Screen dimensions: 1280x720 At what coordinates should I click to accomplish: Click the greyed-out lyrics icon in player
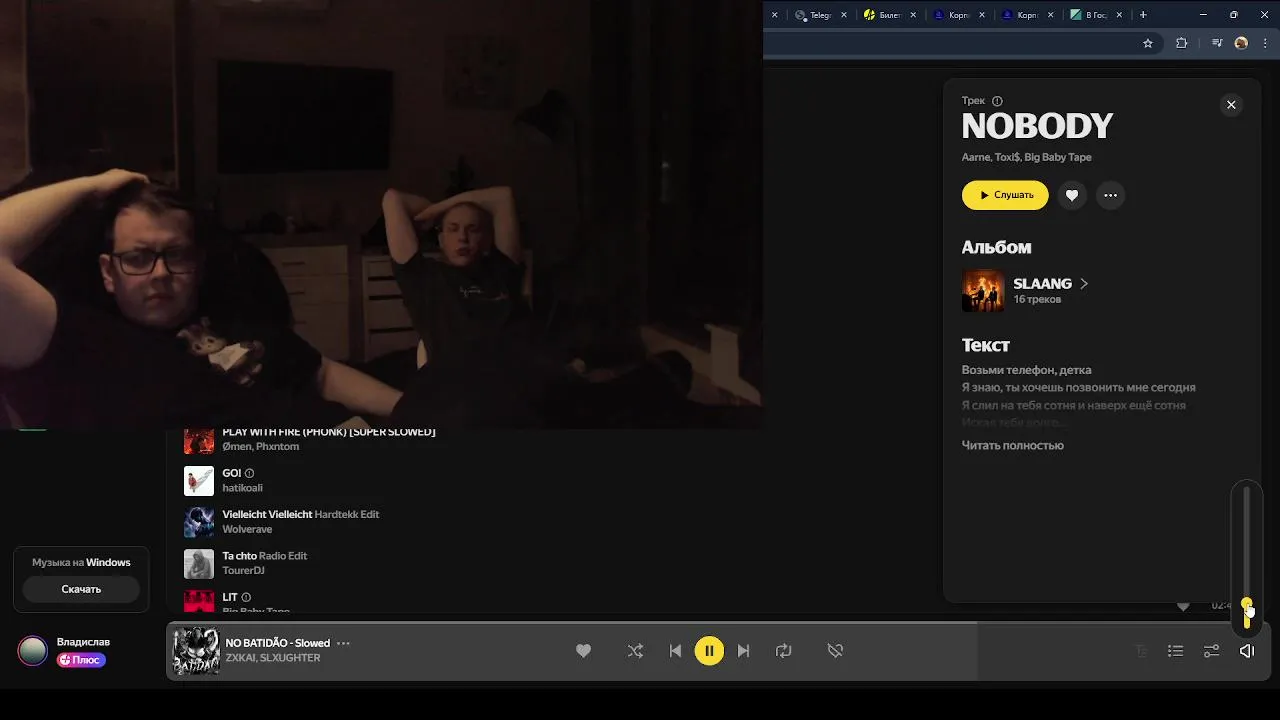1141,651
